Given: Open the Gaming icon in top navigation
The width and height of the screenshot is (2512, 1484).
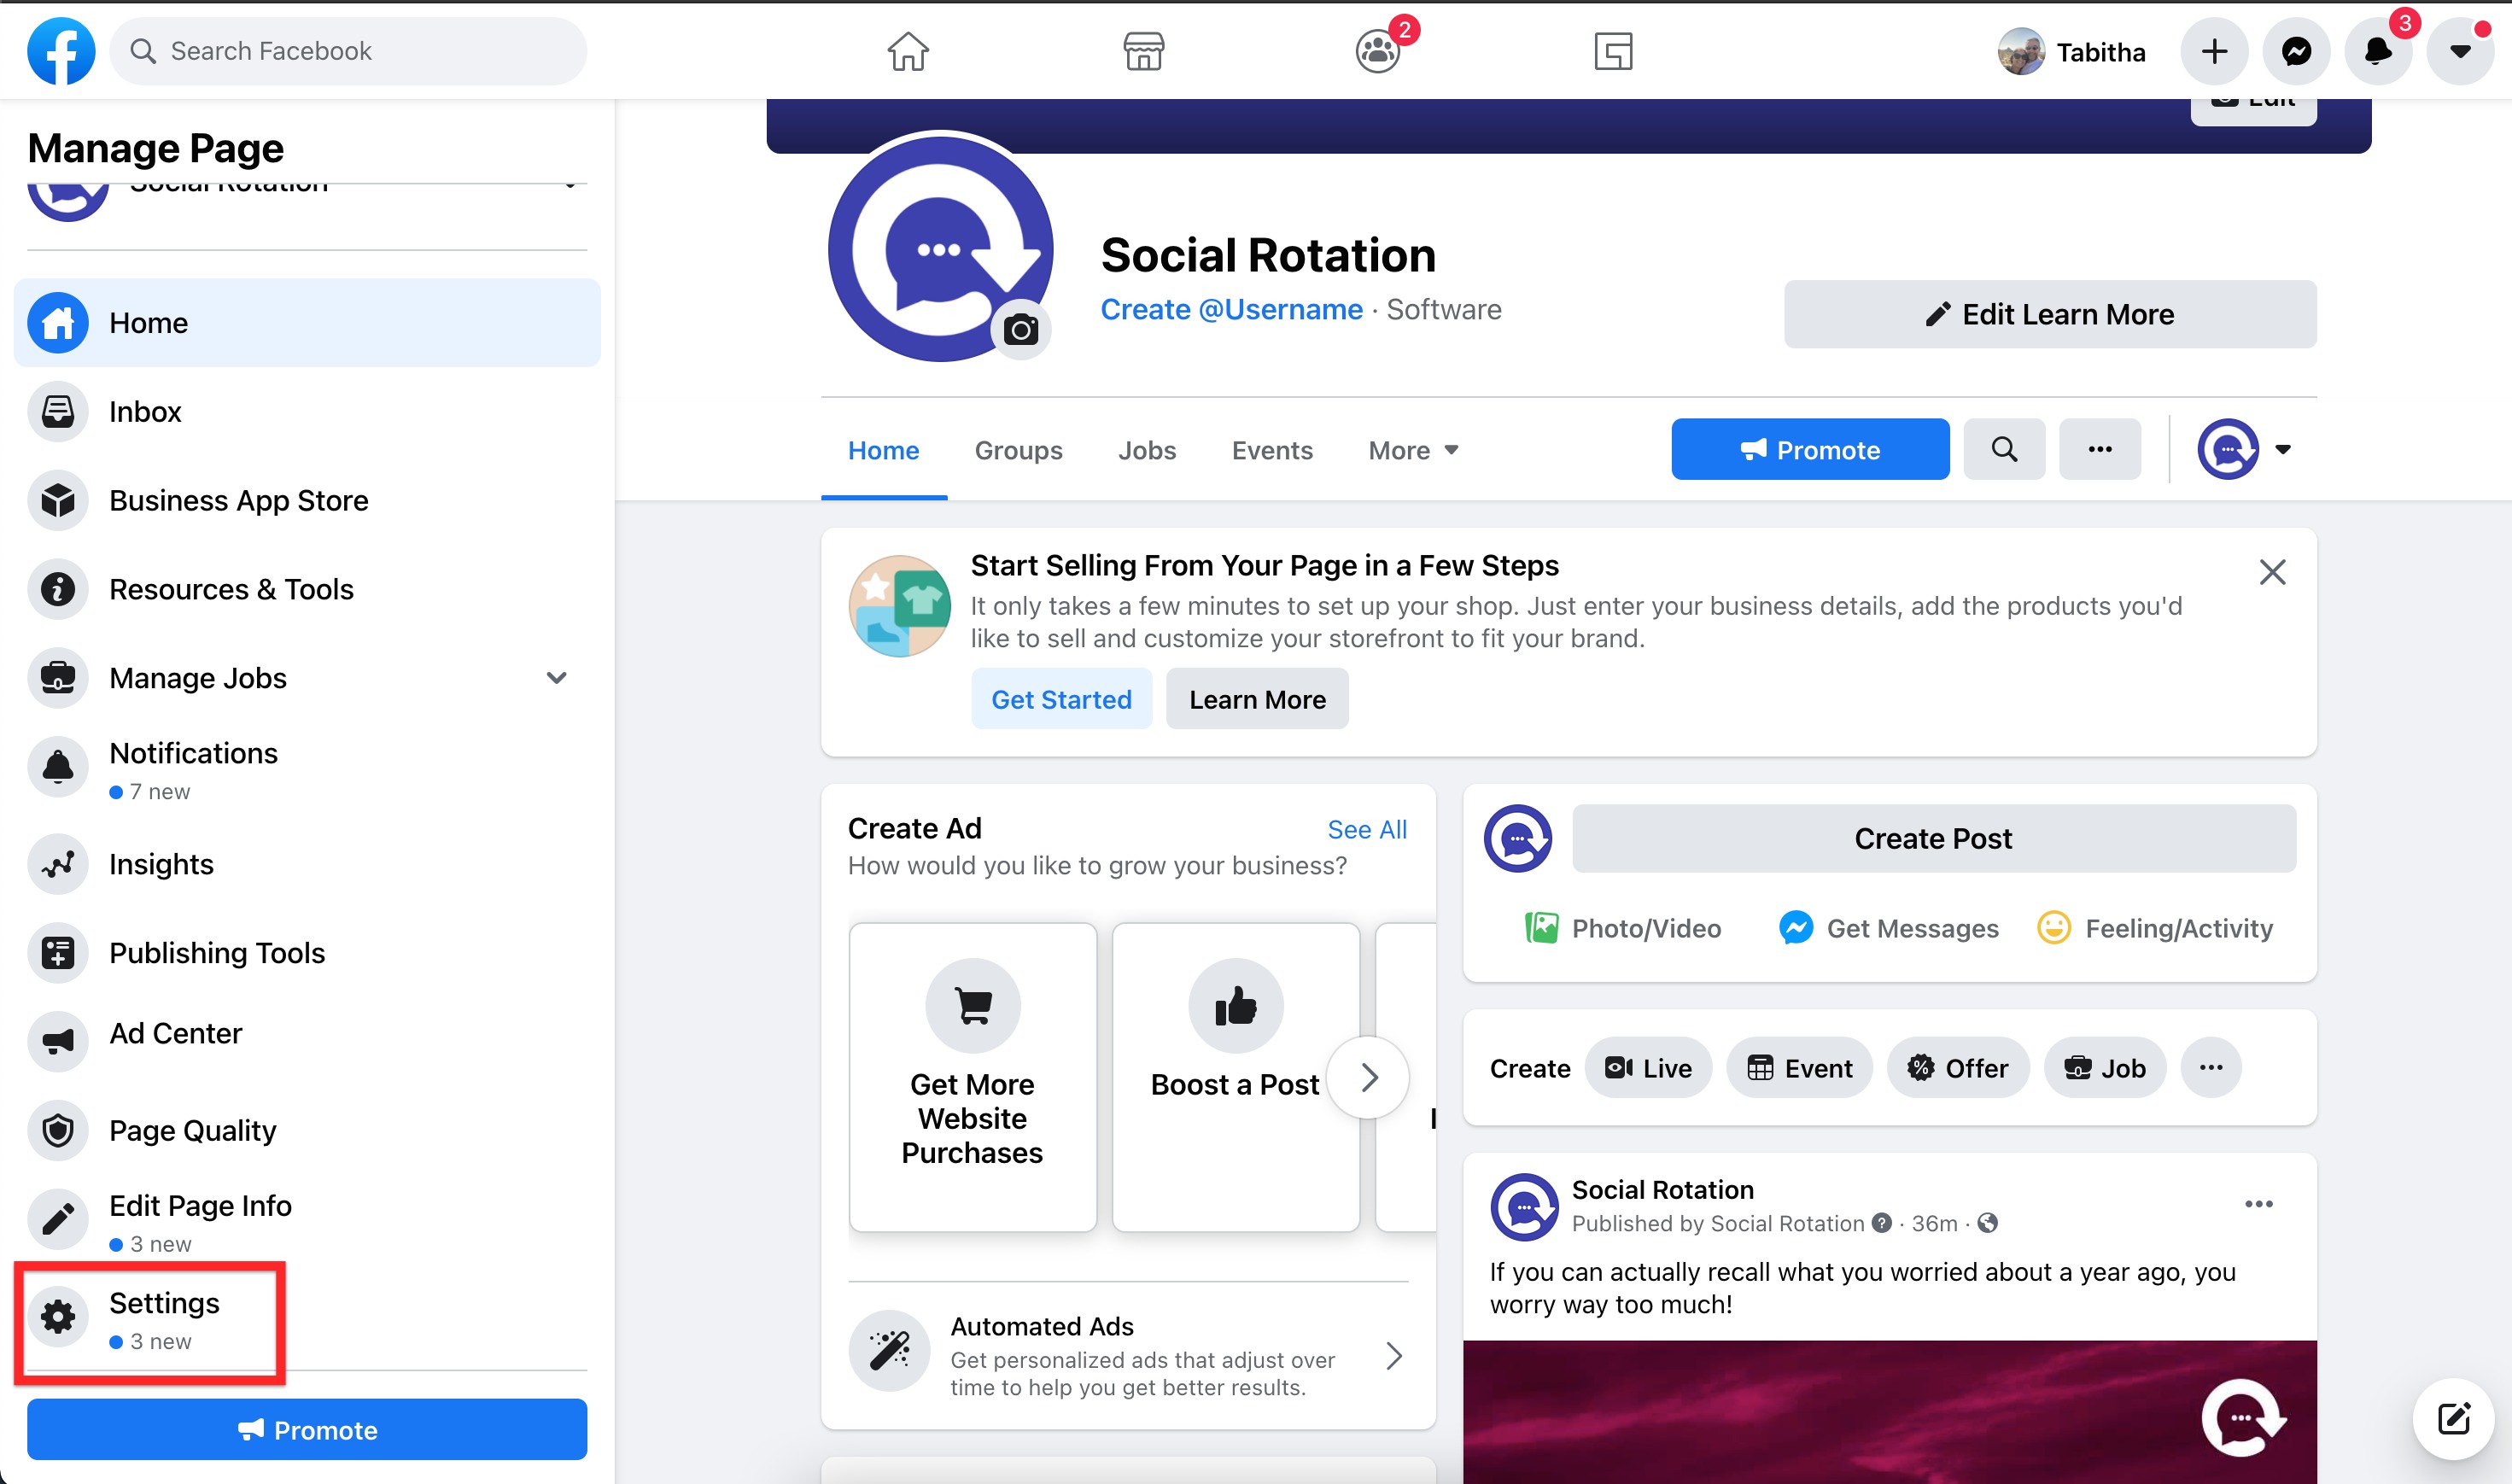Looking at the screenshot, I should 1613,51.
